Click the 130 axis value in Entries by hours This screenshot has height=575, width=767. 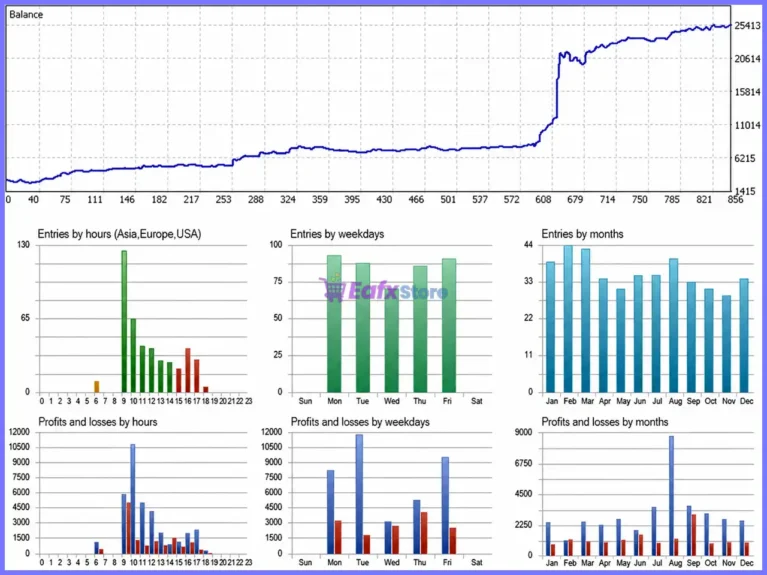(x=23, y=245)
